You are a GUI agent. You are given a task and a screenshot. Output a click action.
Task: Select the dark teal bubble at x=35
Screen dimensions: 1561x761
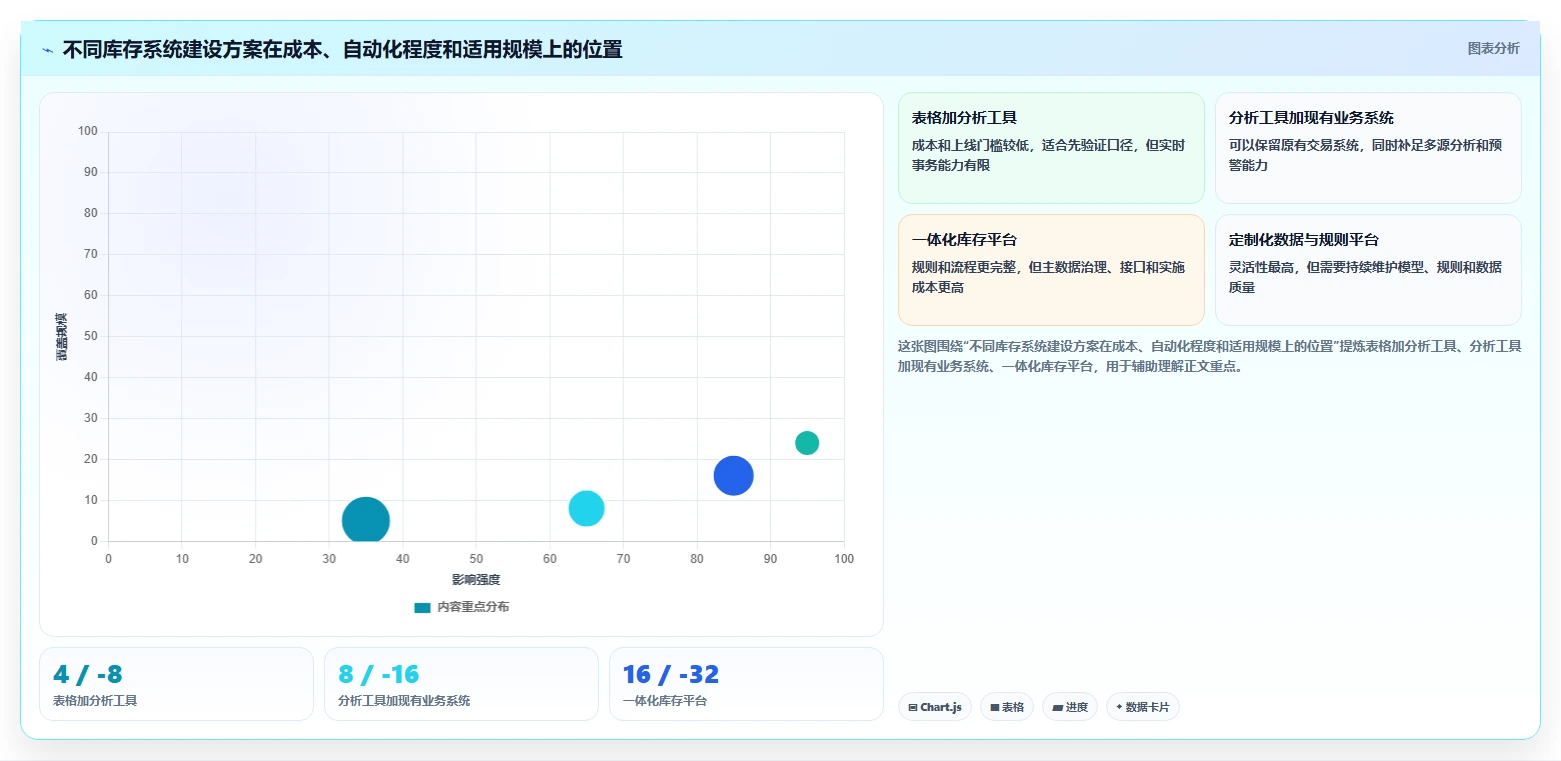[x=366, y=520]
